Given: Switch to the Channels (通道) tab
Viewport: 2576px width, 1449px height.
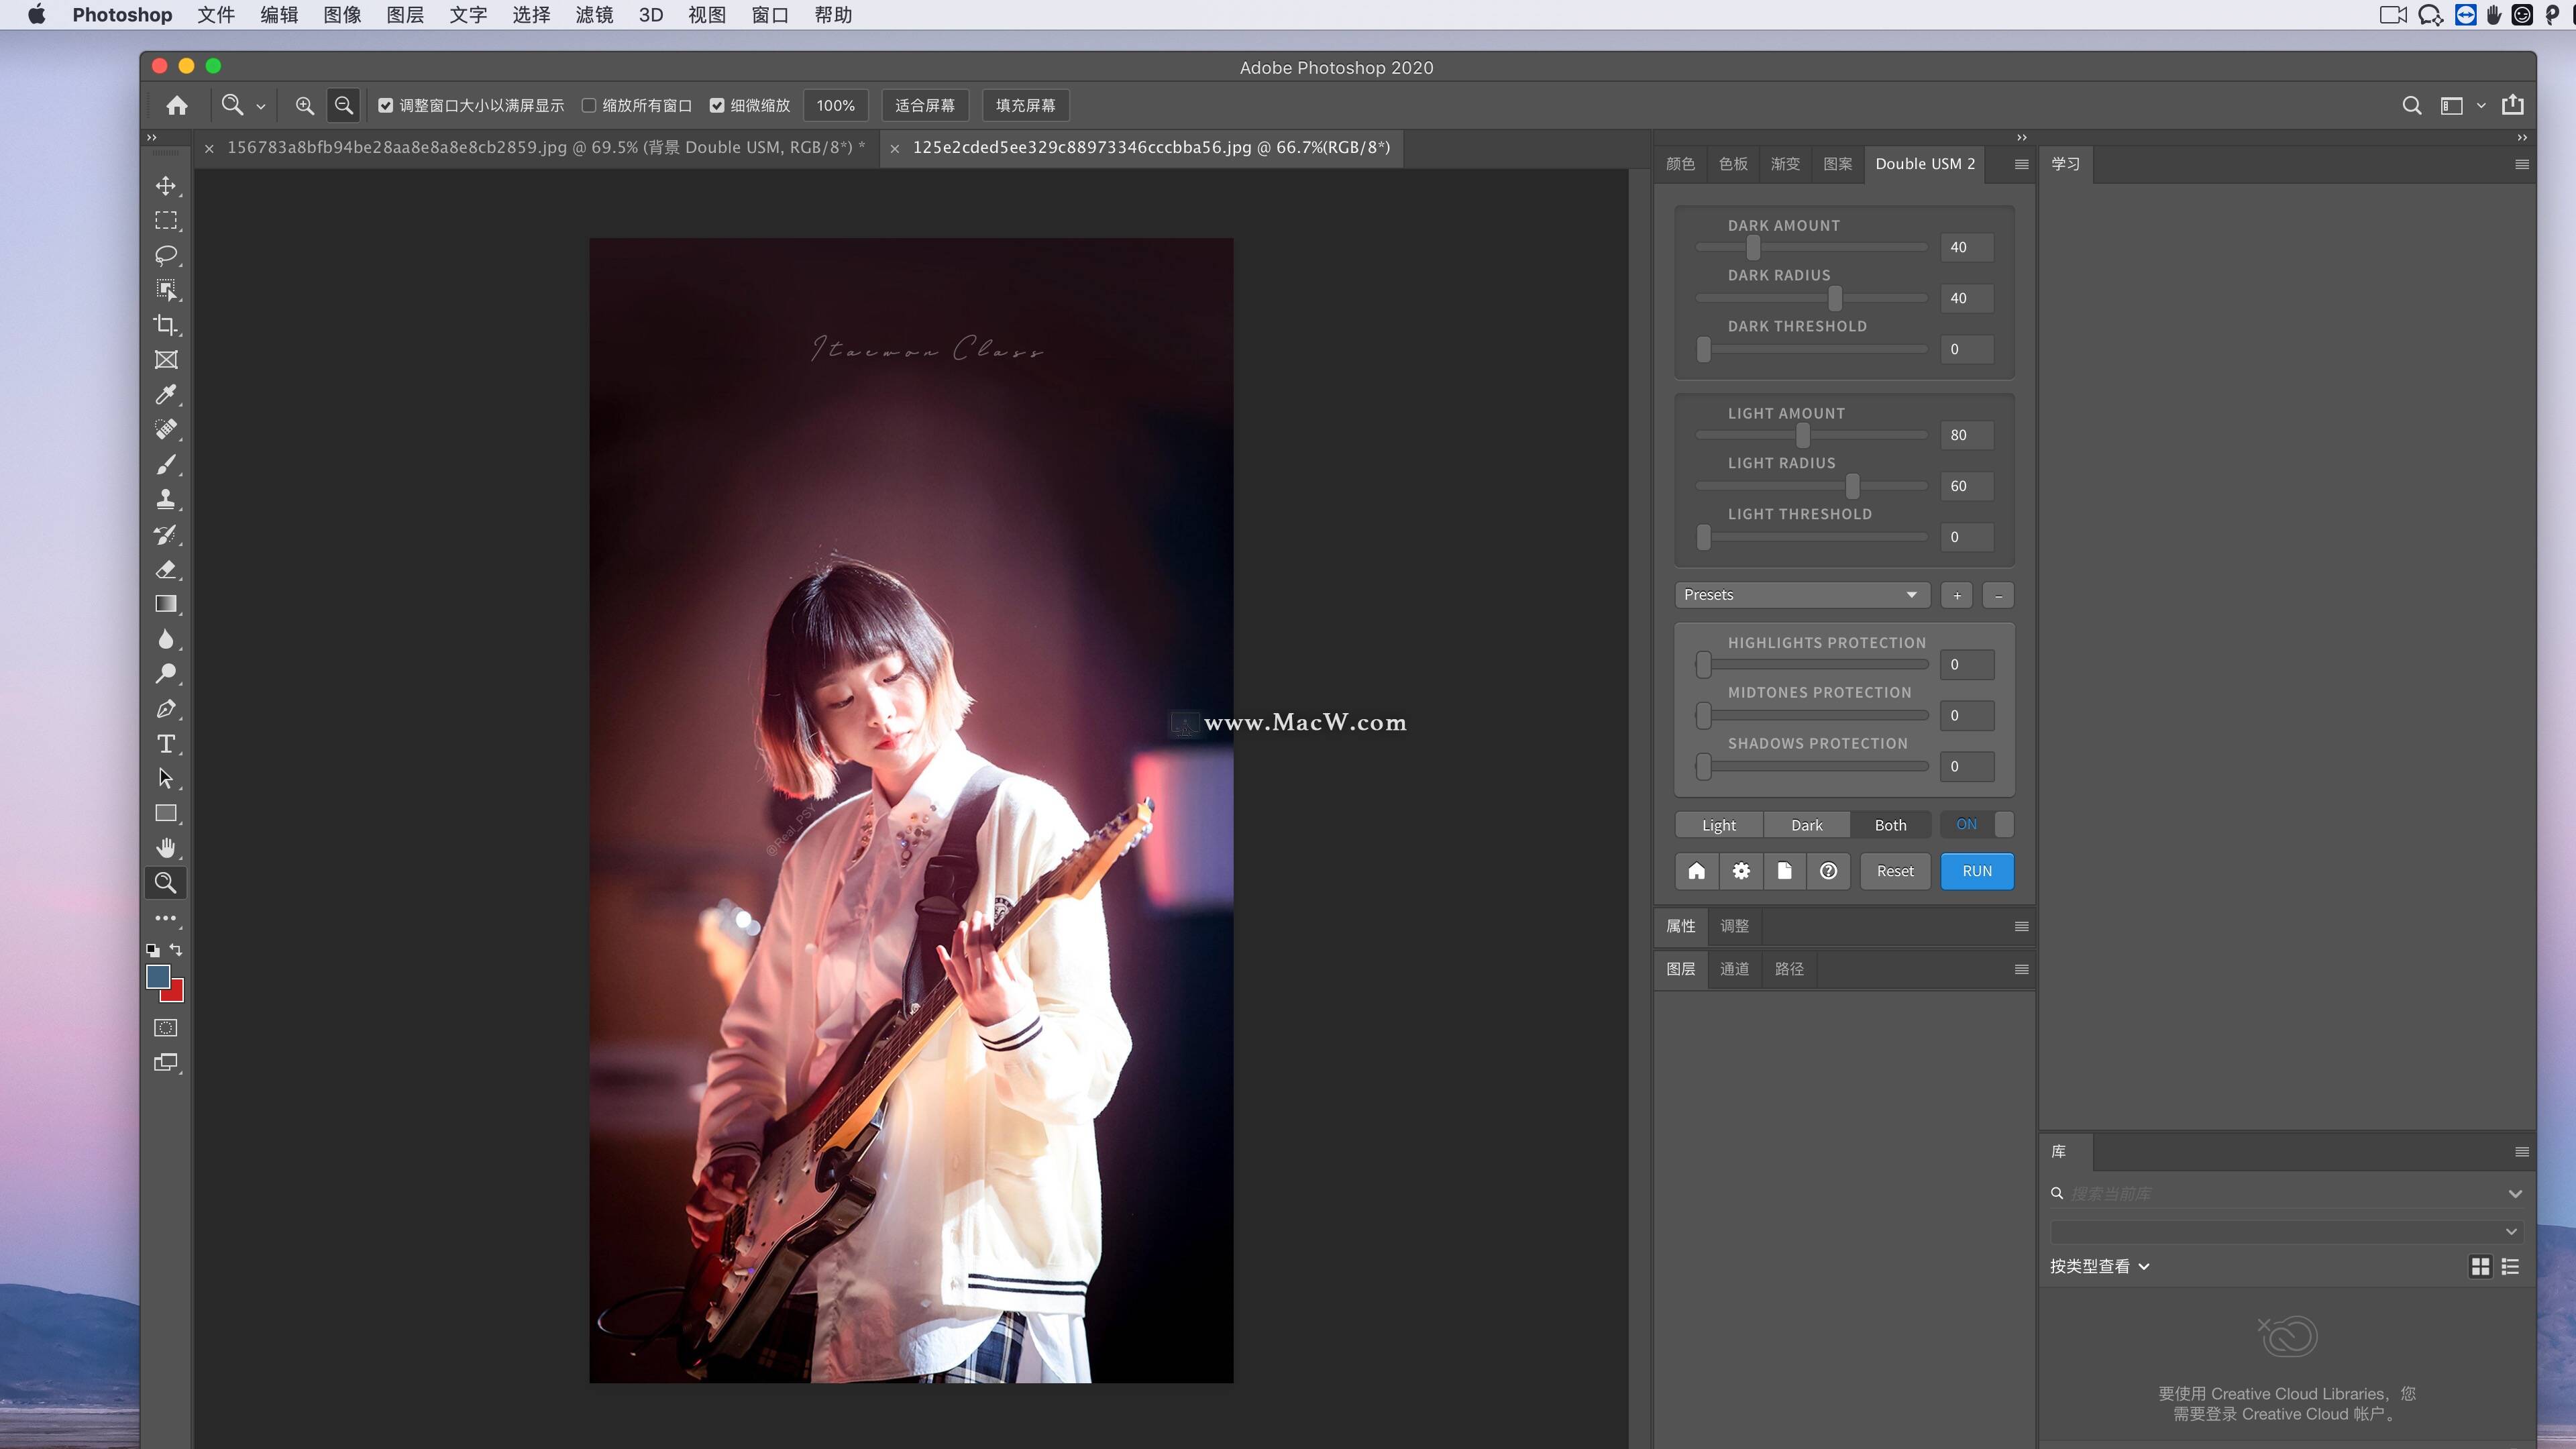Looking at the screenshot, I should [x=1734, y=969].
